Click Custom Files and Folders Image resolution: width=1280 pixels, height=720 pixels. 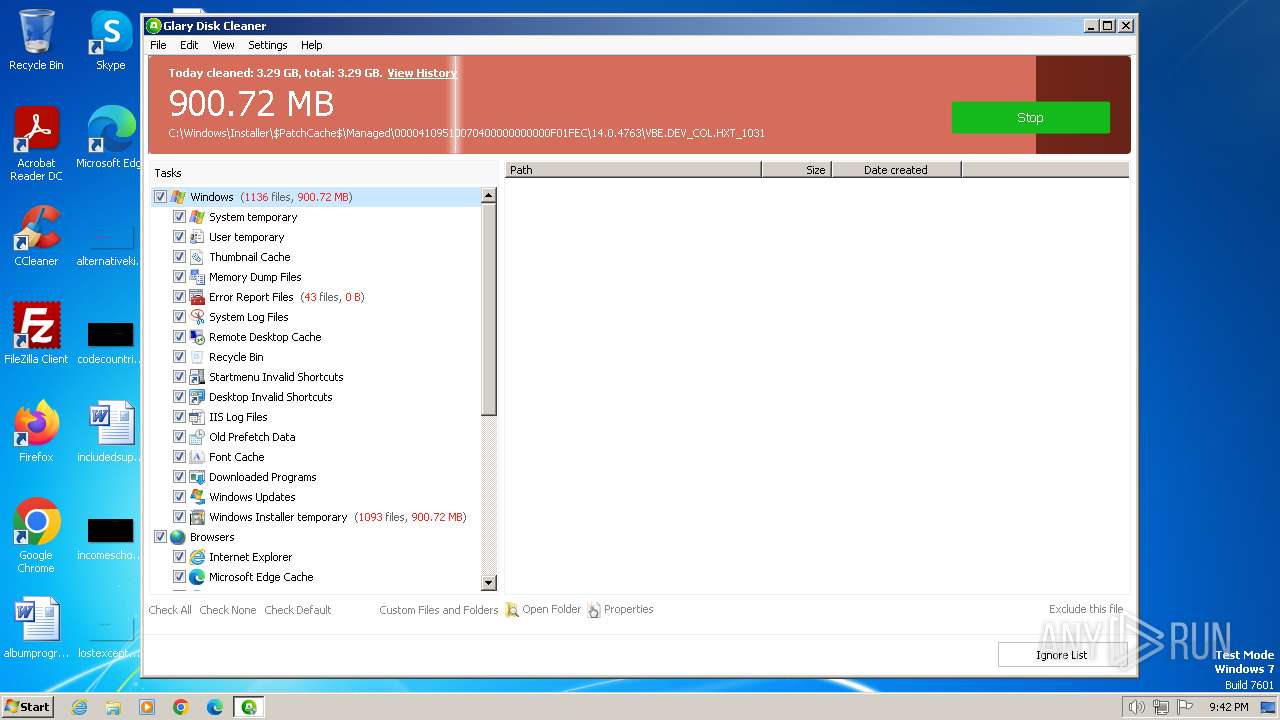tap(438, 610)
